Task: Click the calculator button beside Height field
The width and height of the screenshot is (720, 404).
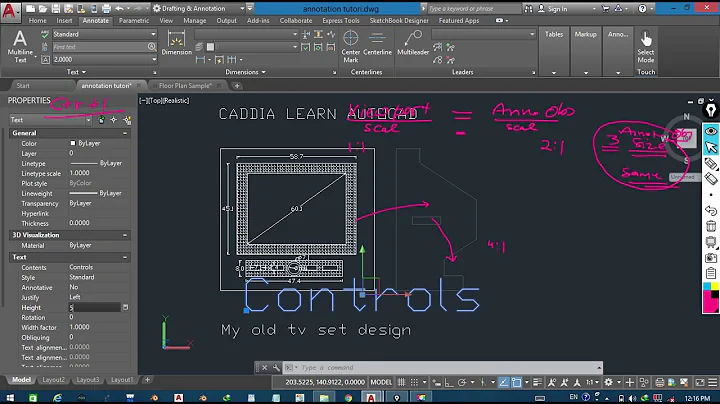Action: point(125,307)
